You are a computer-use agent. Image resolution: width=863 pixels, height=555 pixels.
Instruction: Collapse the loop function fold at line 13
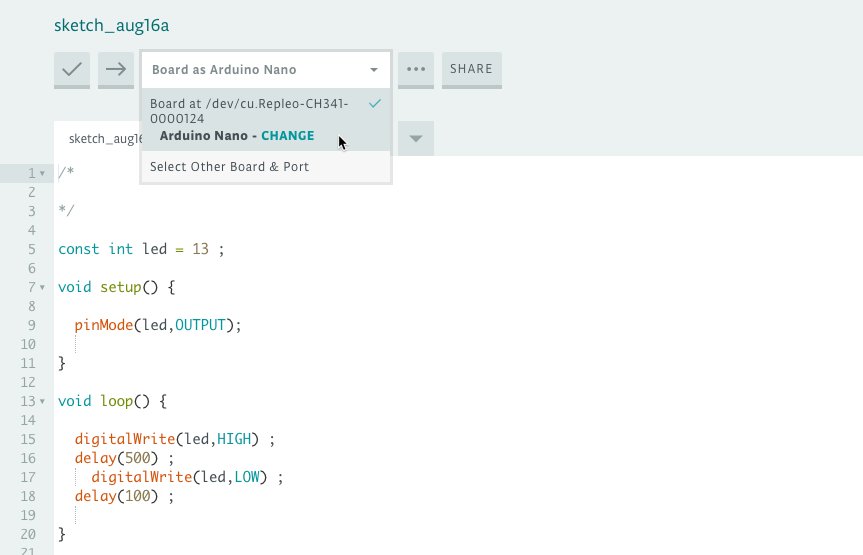click(42, 401)
